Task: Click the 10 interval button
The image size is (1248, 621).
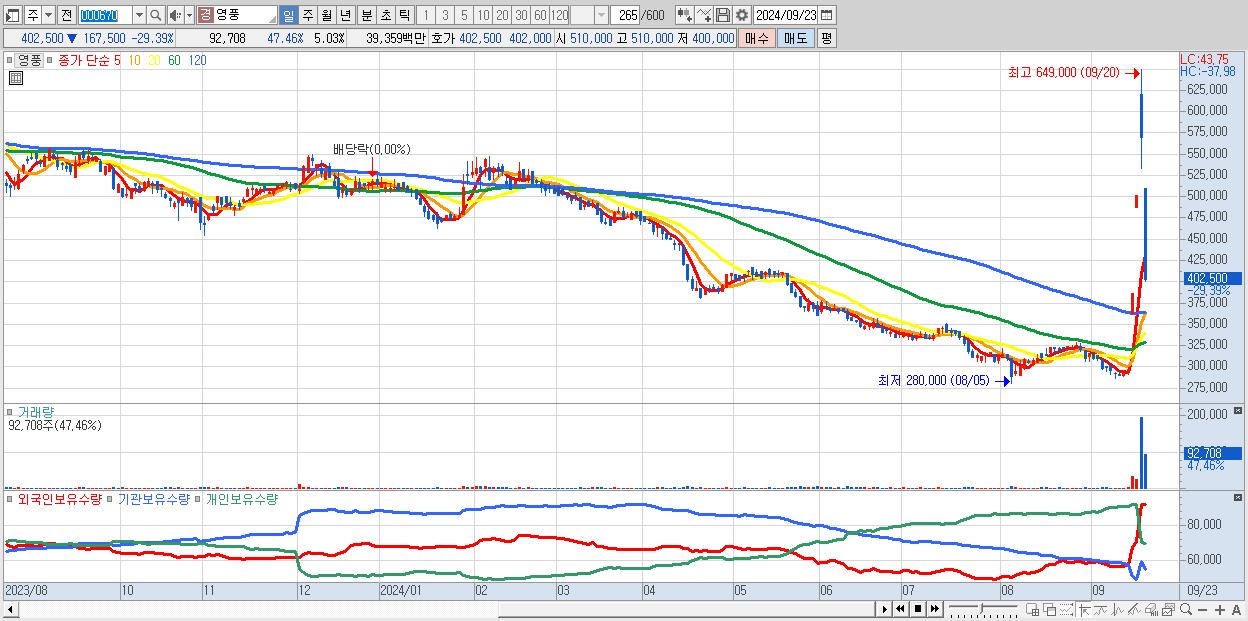Action: coord(483,15)
